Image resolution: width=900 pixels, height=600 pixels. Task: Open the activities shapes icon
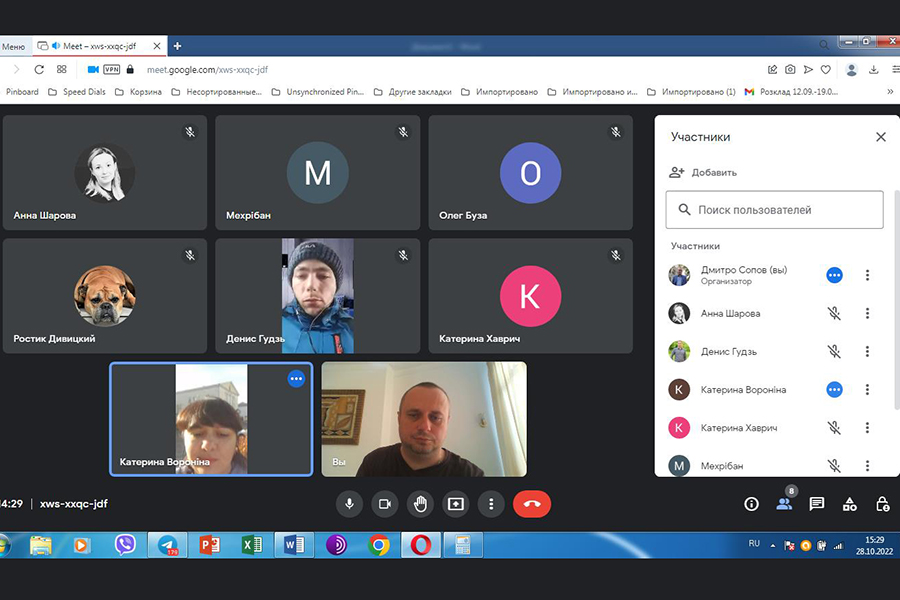[x=849, y=504]
